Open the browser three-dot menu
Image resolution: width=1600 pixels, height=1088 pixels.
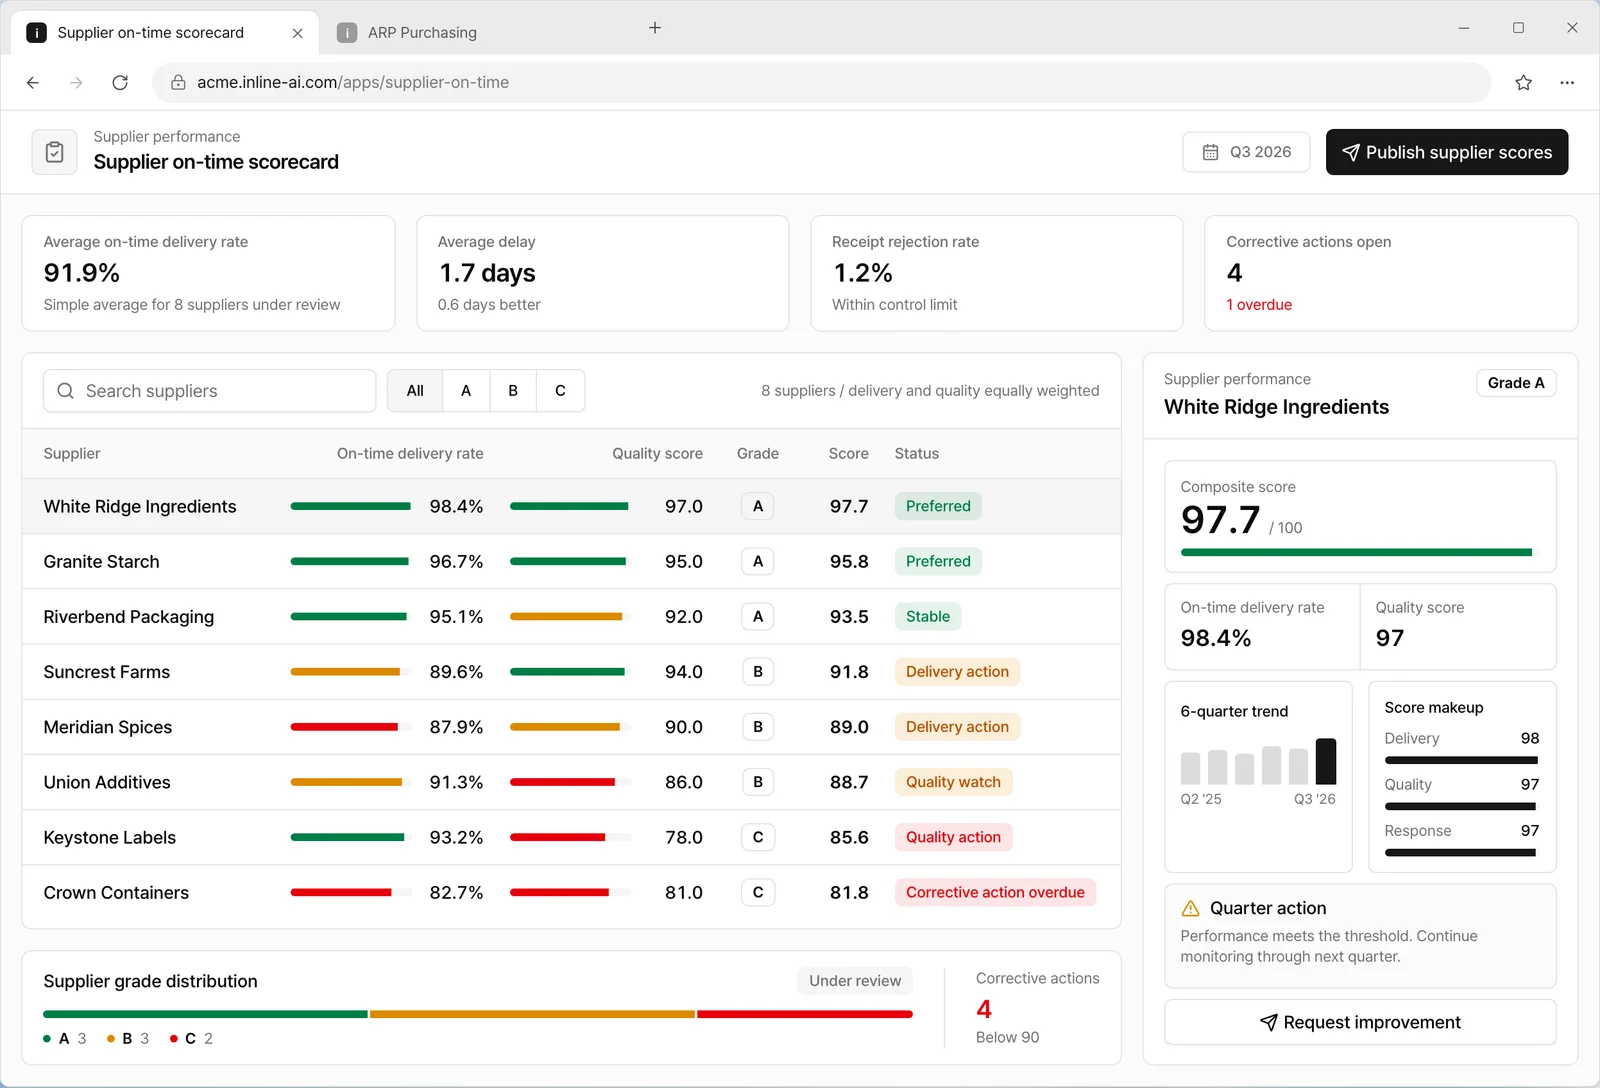[x=1567, y=83]
